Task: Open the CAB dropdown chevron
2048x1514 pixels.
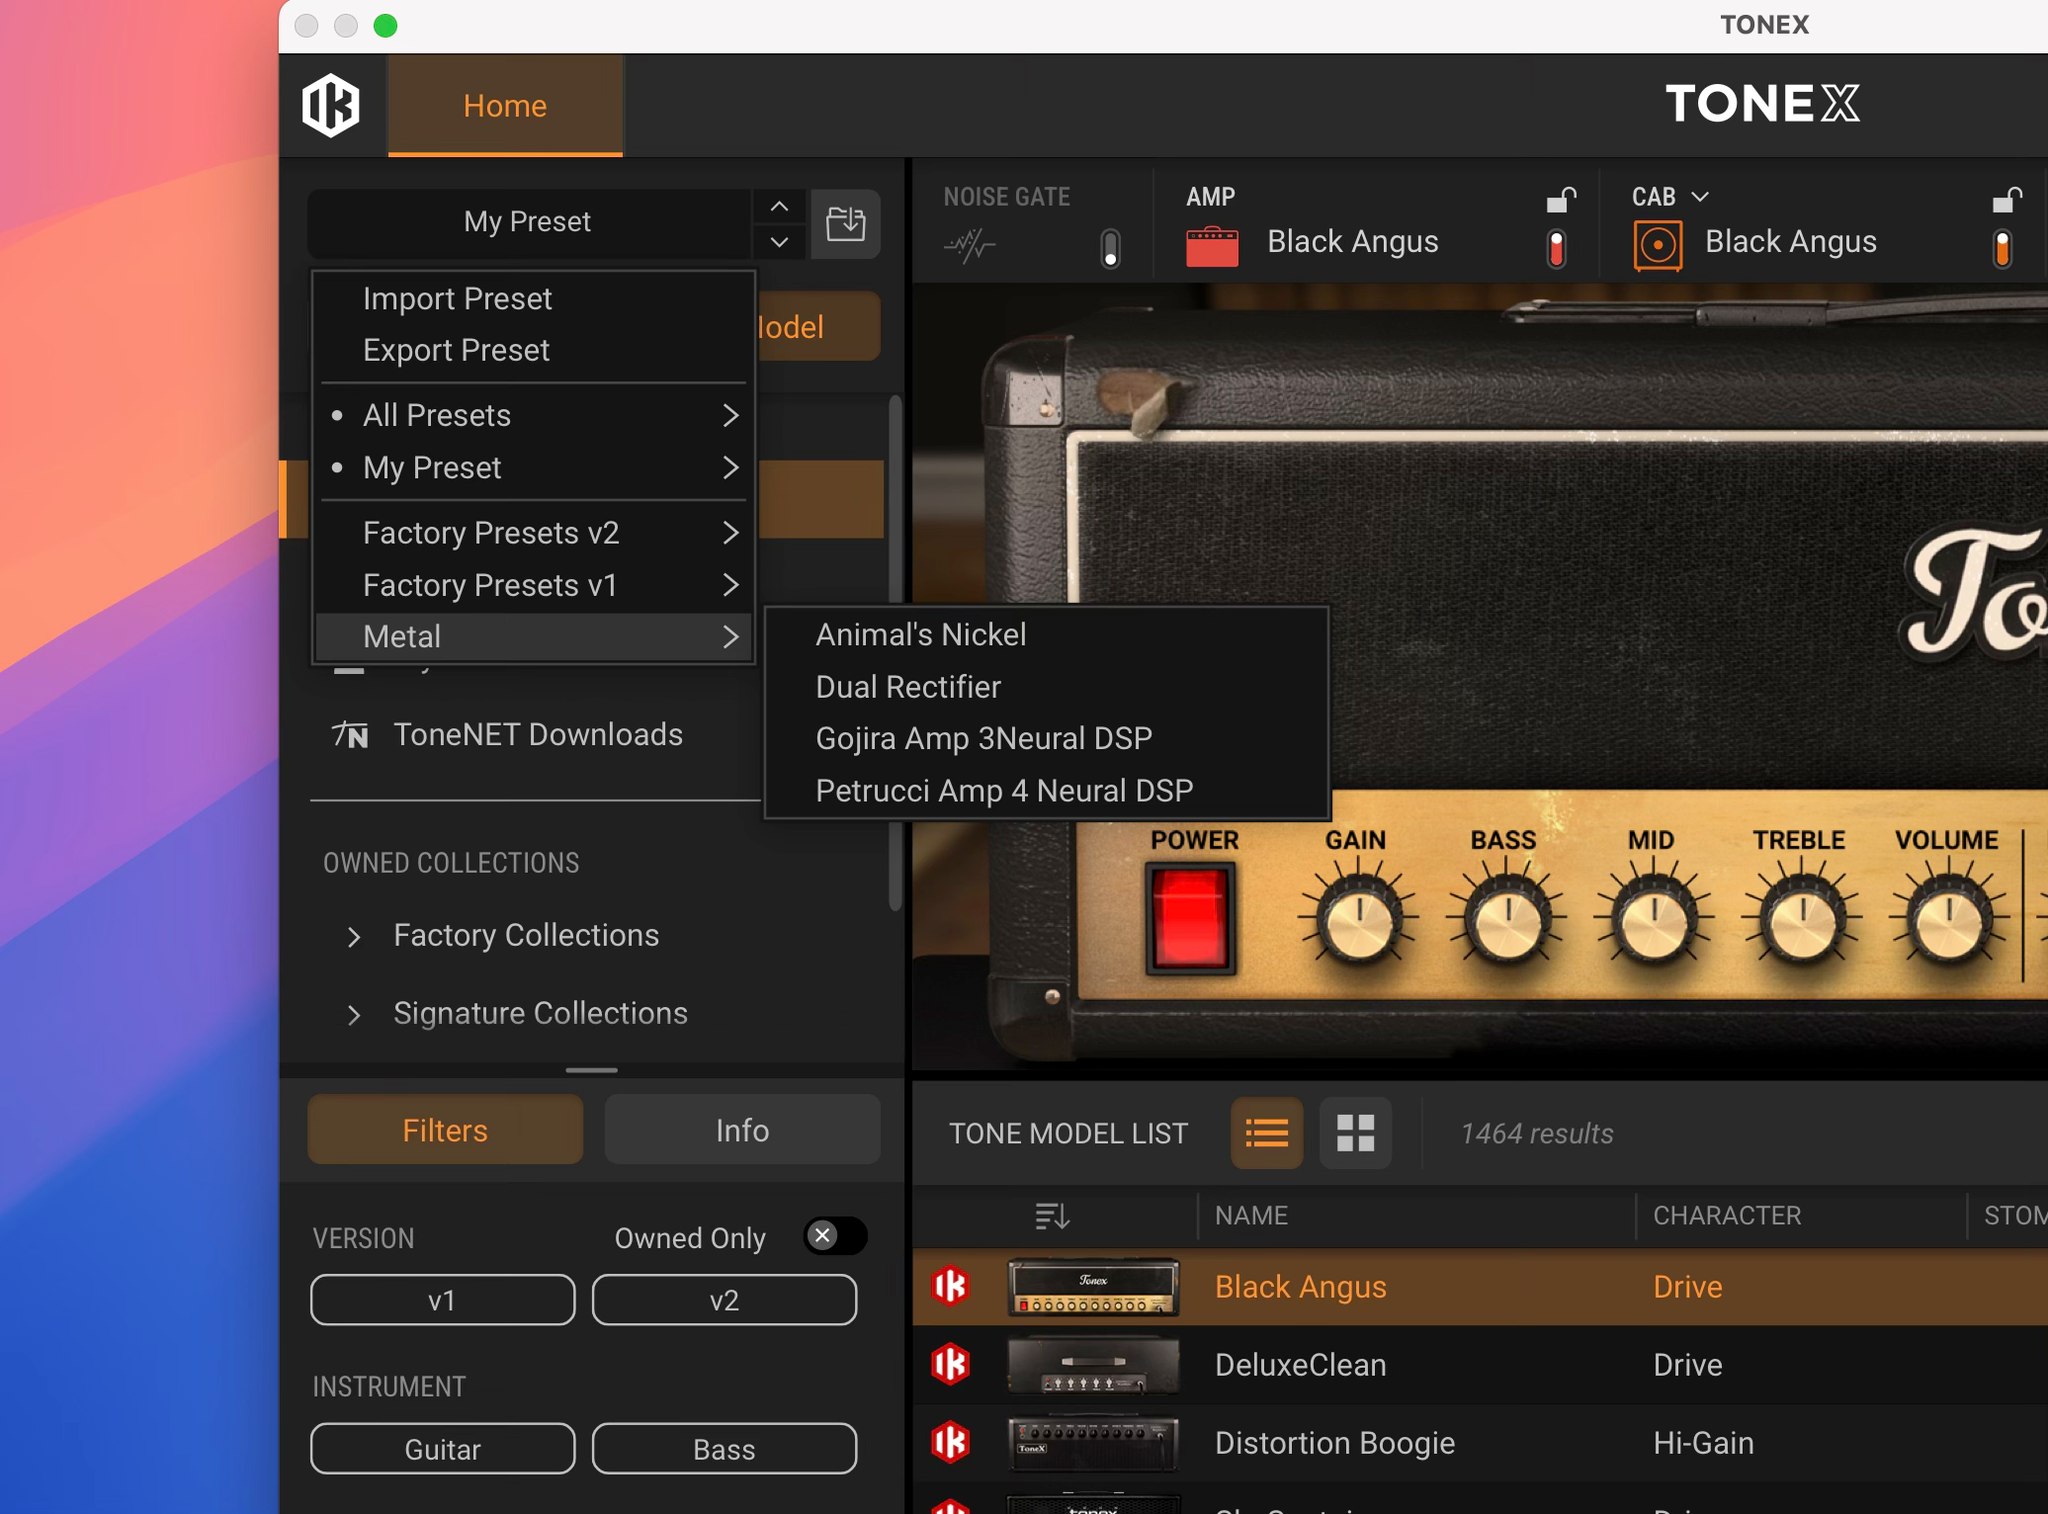Action: [x=1700, y=197]
